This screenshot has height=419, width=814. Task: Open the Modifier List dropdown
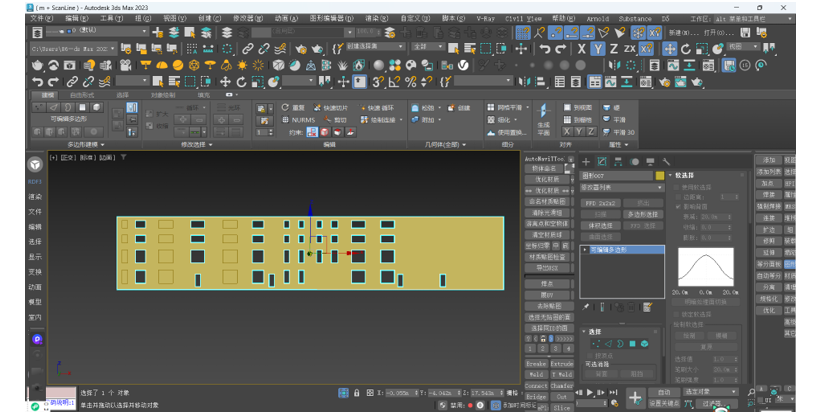621,188
